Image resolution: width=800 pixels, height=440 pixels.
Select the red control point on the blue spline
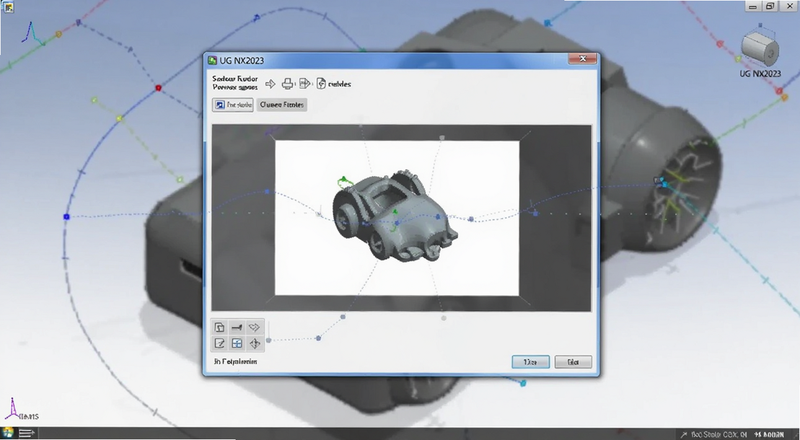(158, 88)
